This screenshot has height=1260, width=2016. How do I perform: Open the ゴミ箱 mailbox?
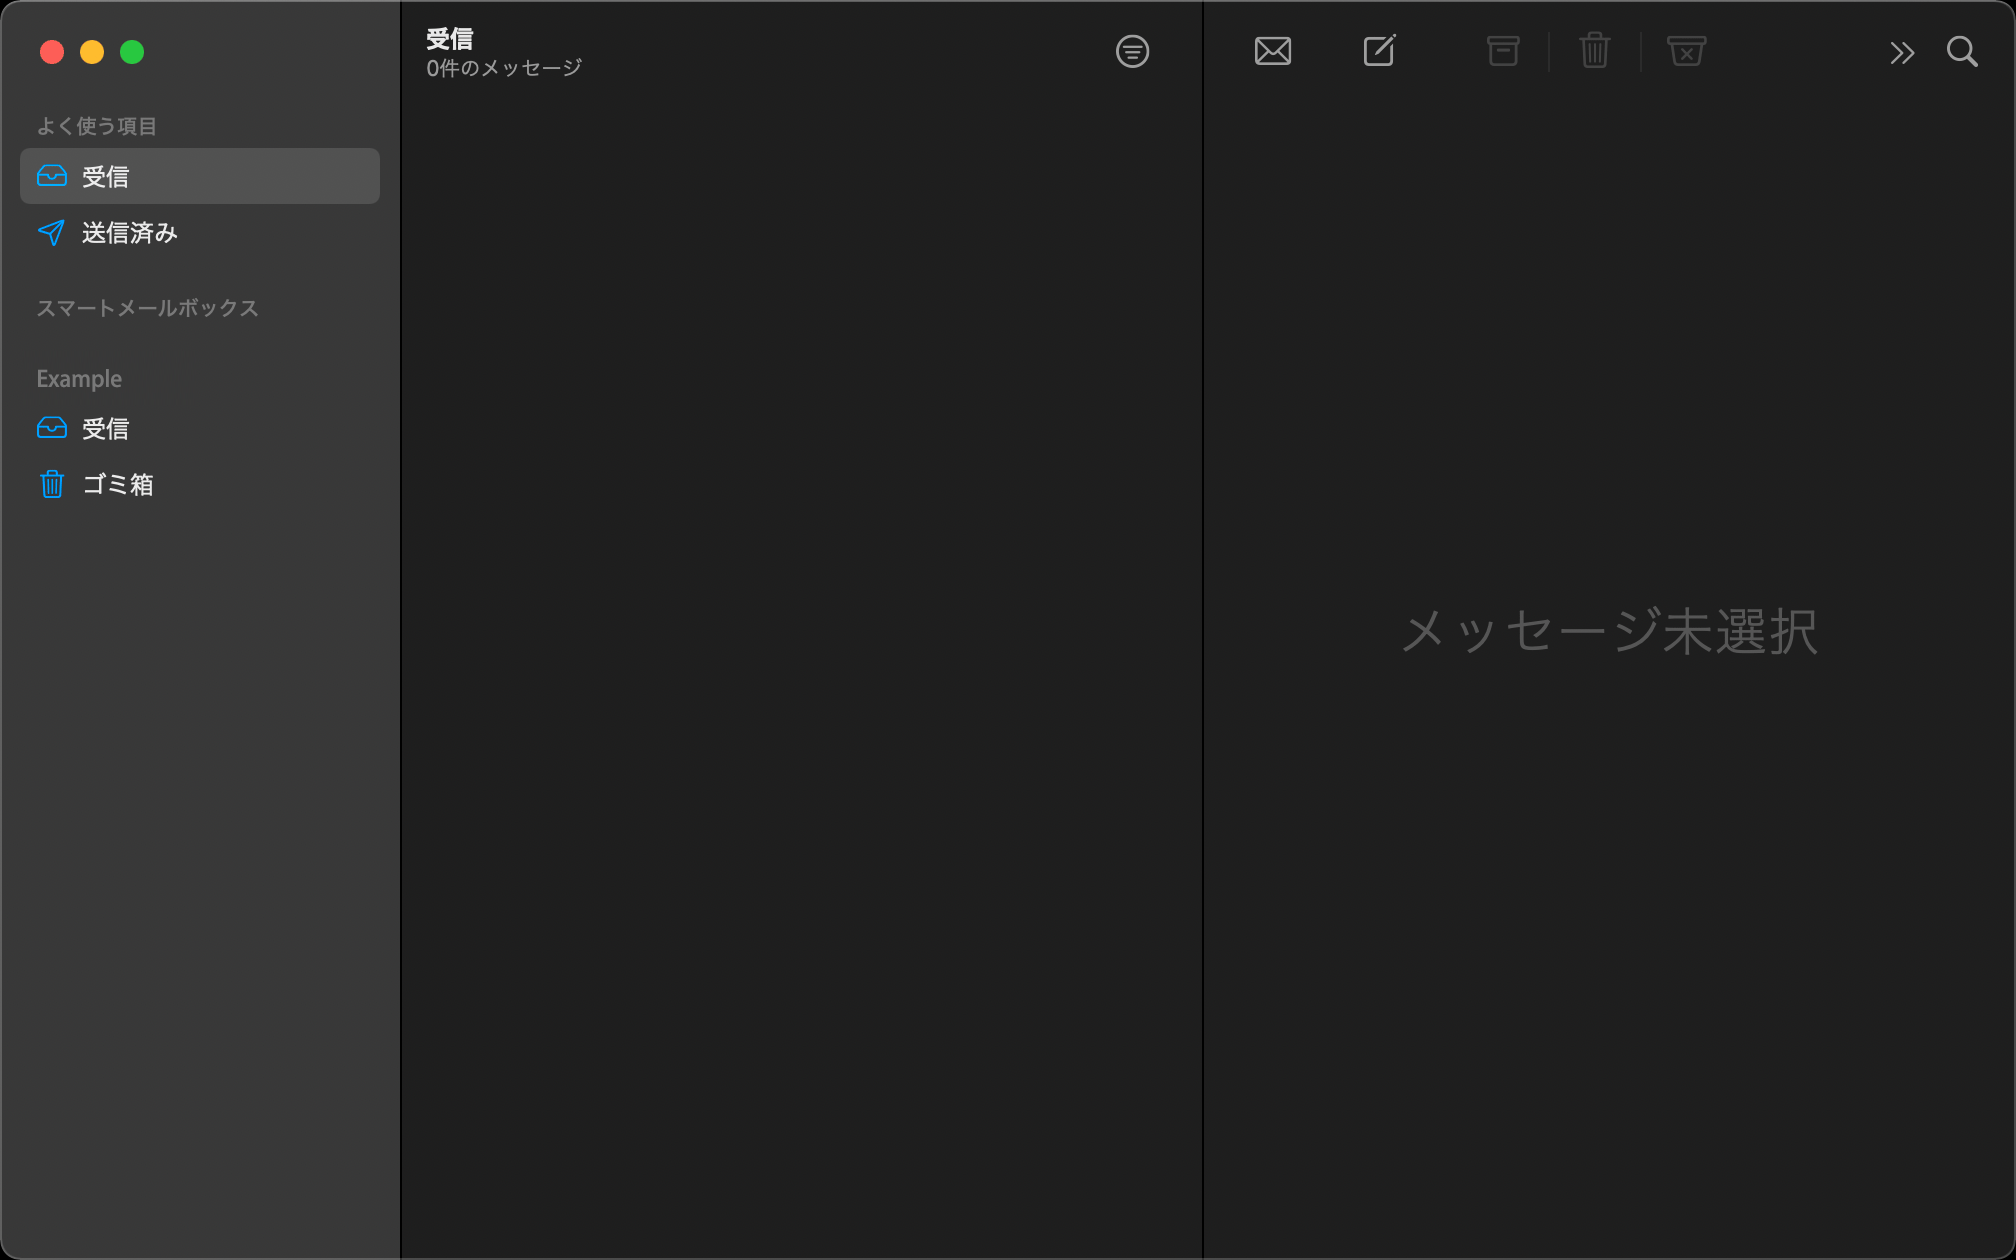coord(117,484)
